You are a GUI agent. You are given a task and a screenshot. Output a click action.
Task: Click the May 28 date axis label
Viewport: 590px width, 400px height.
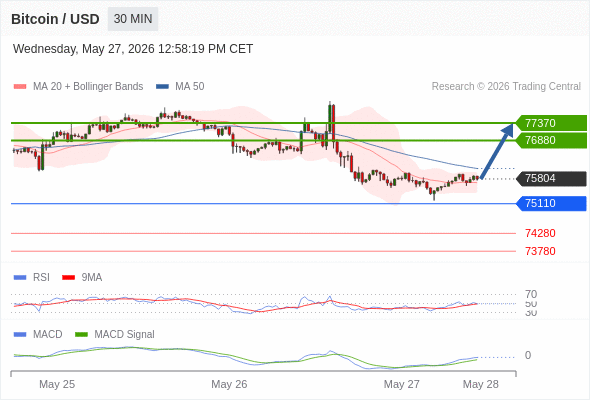coord(481,384)
